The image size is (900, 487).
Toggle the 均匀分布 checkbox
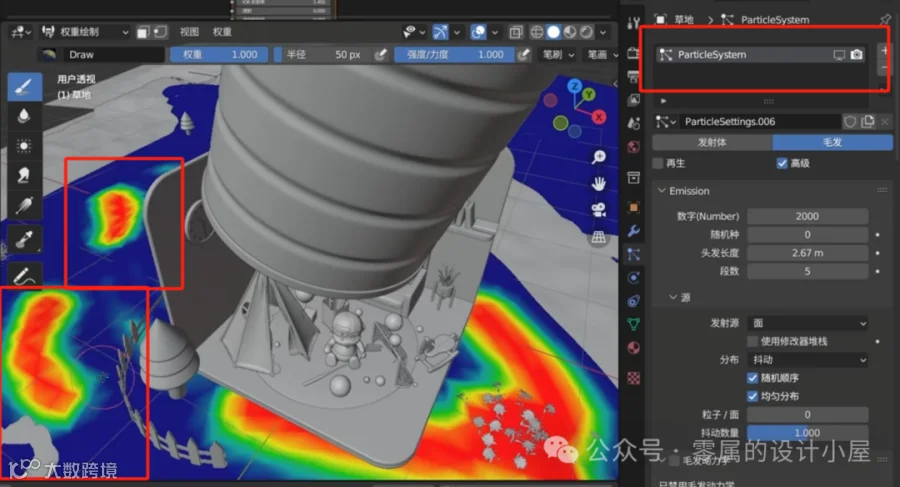click(x=752, y=396)
